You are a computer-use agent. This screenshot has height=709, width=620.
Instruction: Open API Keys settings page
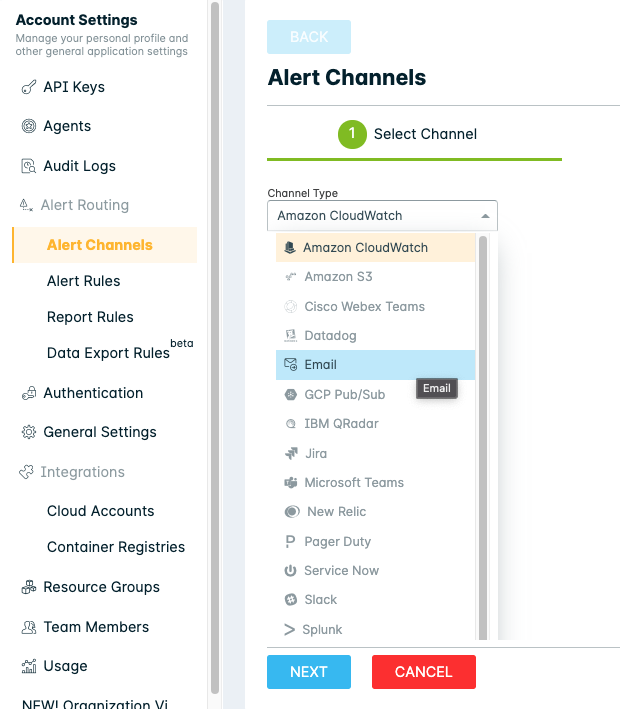pos(74,87)
